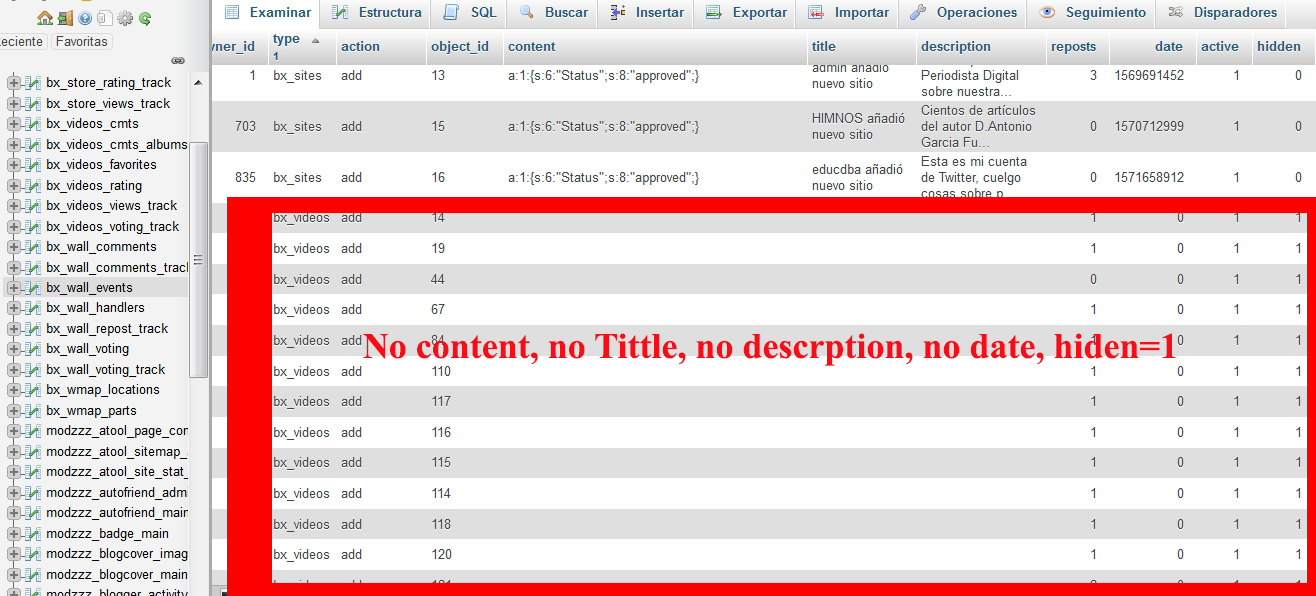The height and width of the screenshot is (596, 1316).
Task: Click table icon beside bx_videos_views_track
Action: coord(33,206)
